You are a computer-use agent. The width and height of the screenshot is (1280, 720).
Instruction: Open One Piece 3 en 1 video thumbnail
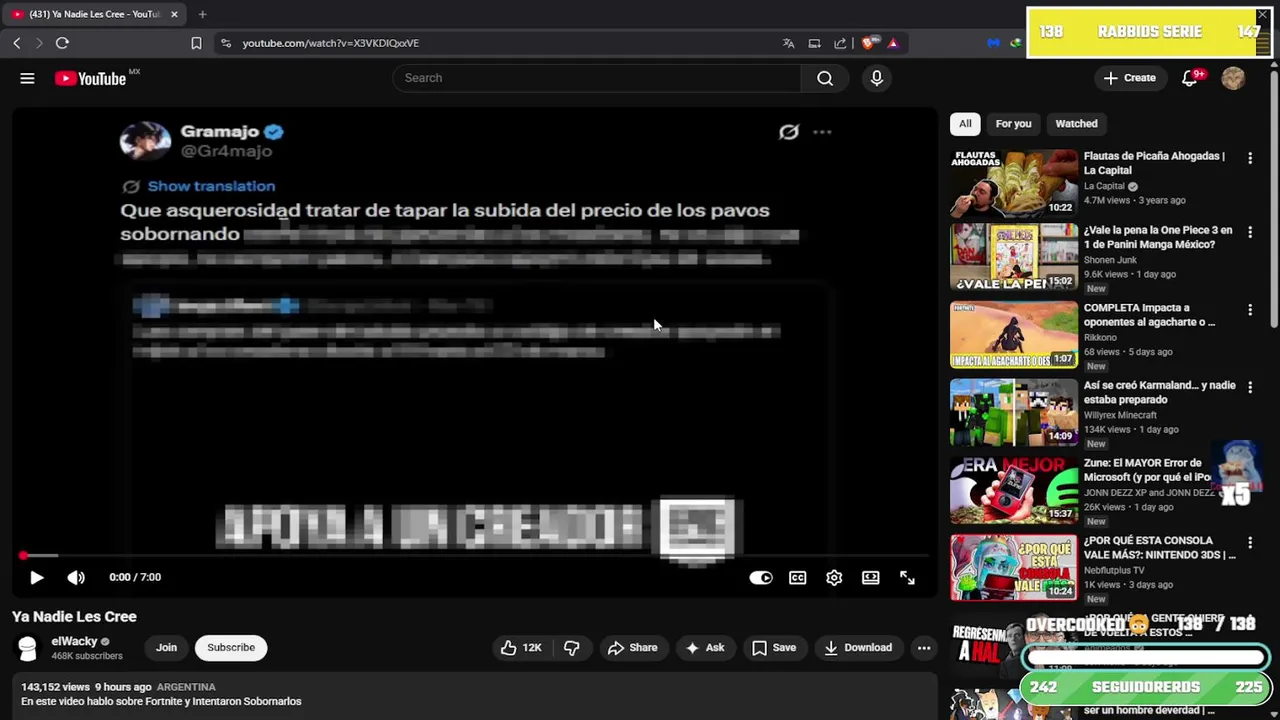pos(1014,258)
